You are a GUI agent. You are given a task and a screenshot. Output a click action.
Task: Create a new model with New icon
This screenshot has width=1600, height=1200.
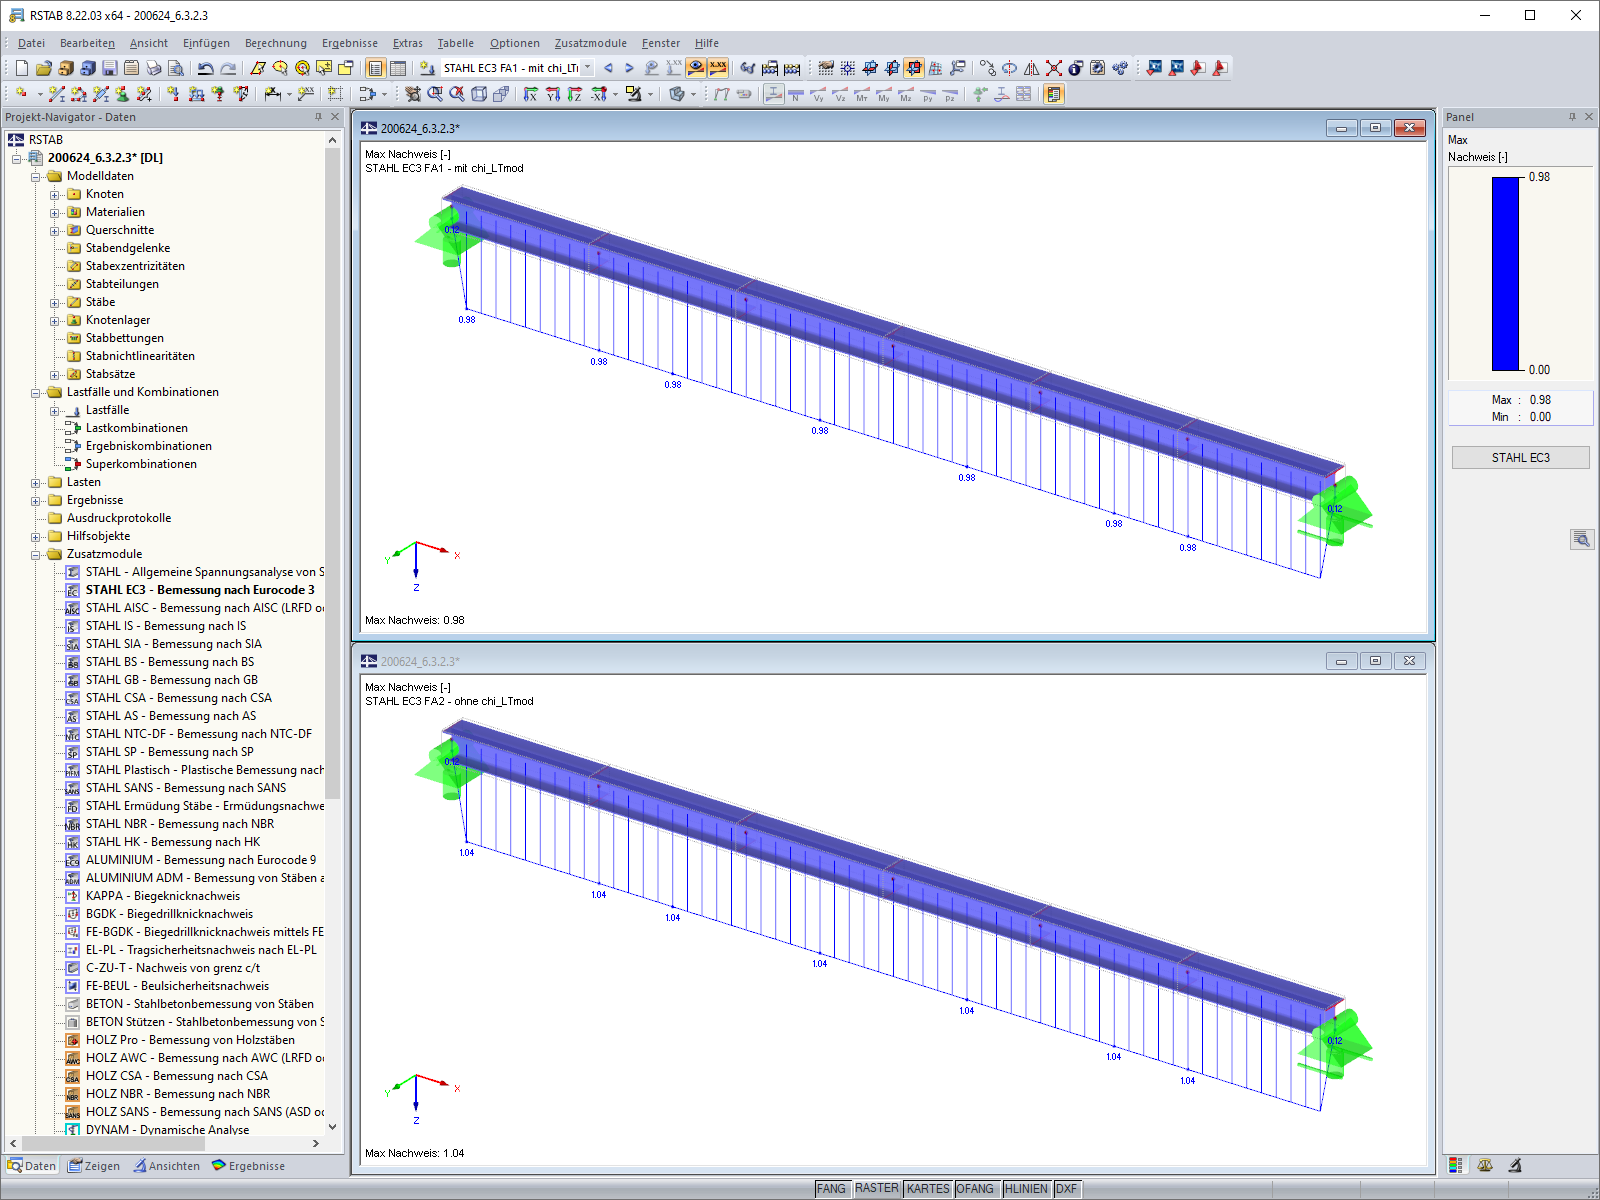point(22,68)
